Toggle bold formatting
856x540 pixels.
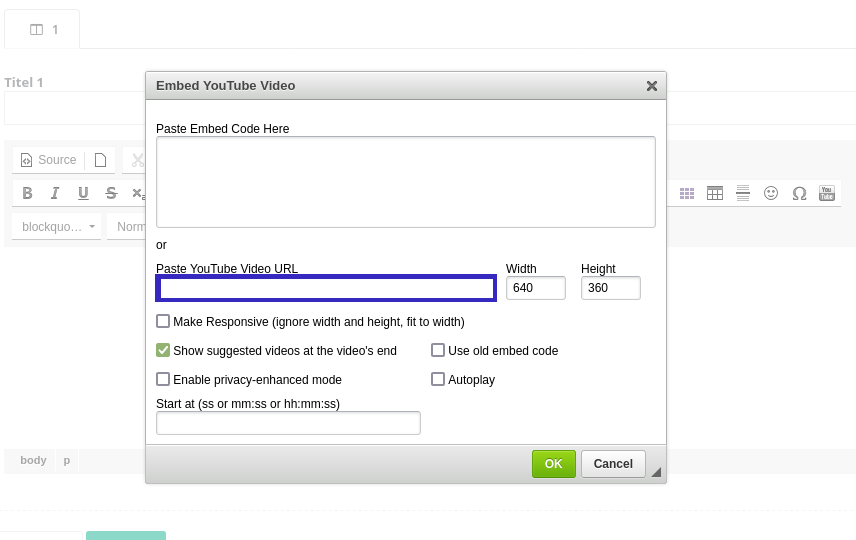(27, 193)
